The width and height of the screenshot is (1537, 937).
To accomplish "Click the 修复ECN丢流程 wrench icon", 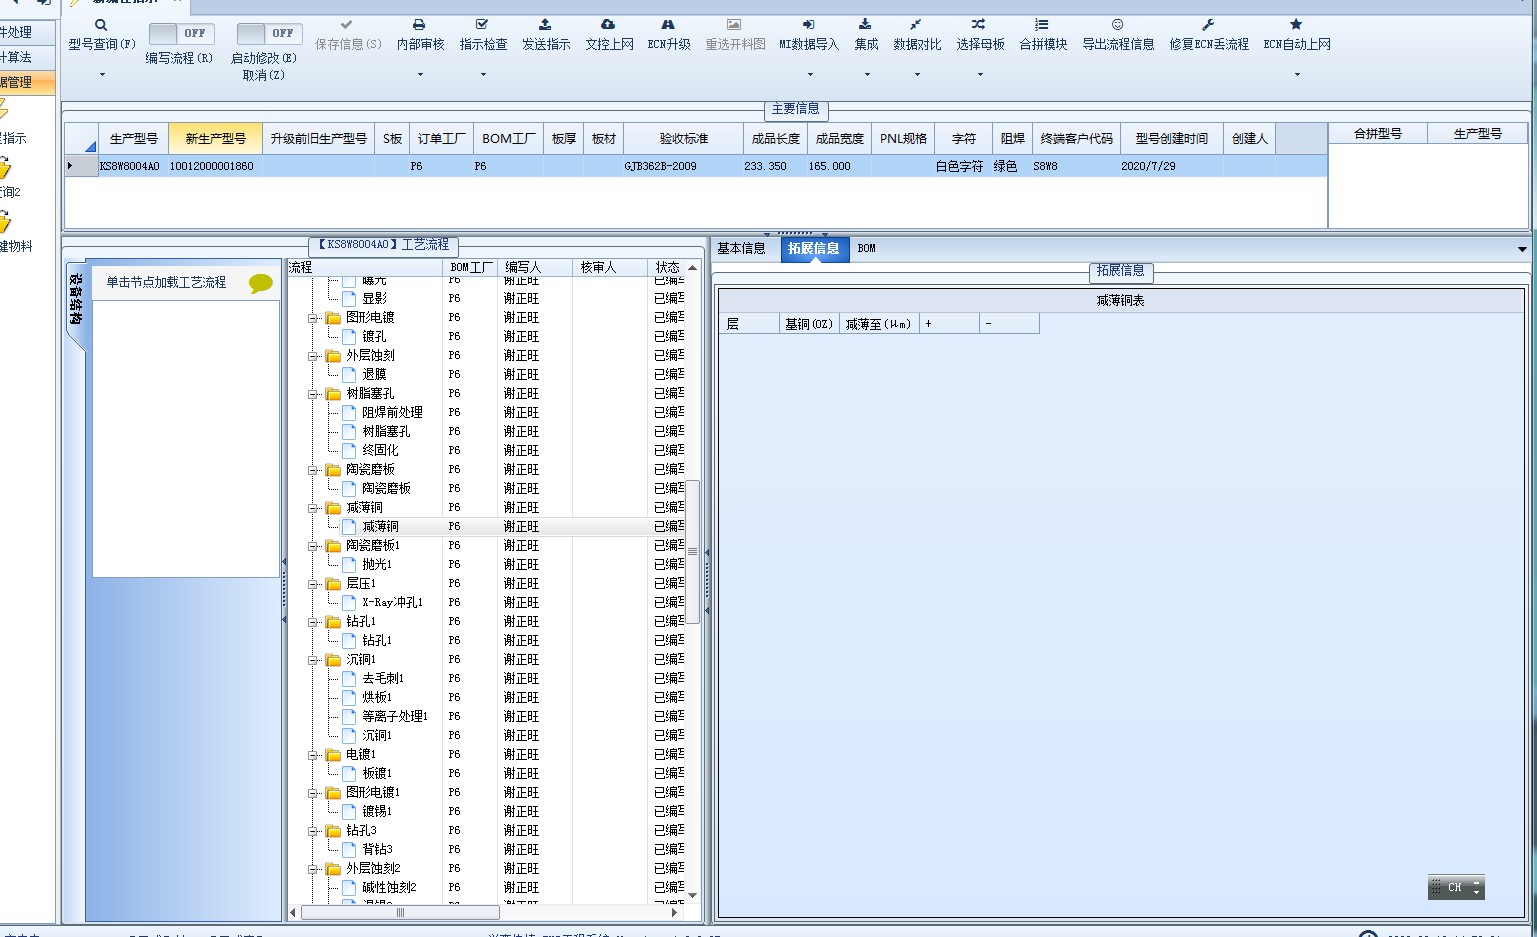I will coord(1208,24).
